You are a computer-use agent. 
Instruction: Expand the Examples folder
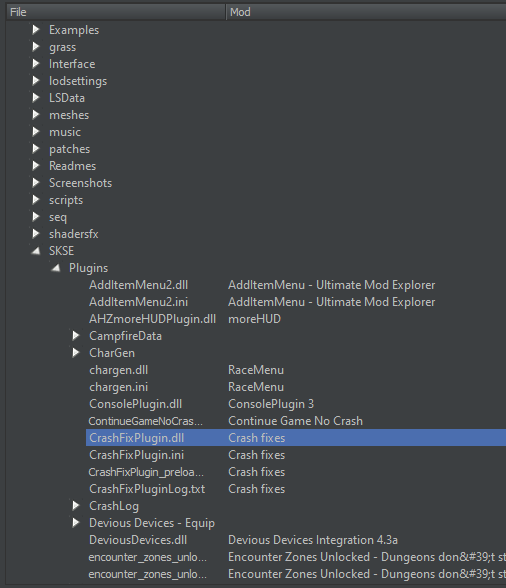(x=36, y=30)
